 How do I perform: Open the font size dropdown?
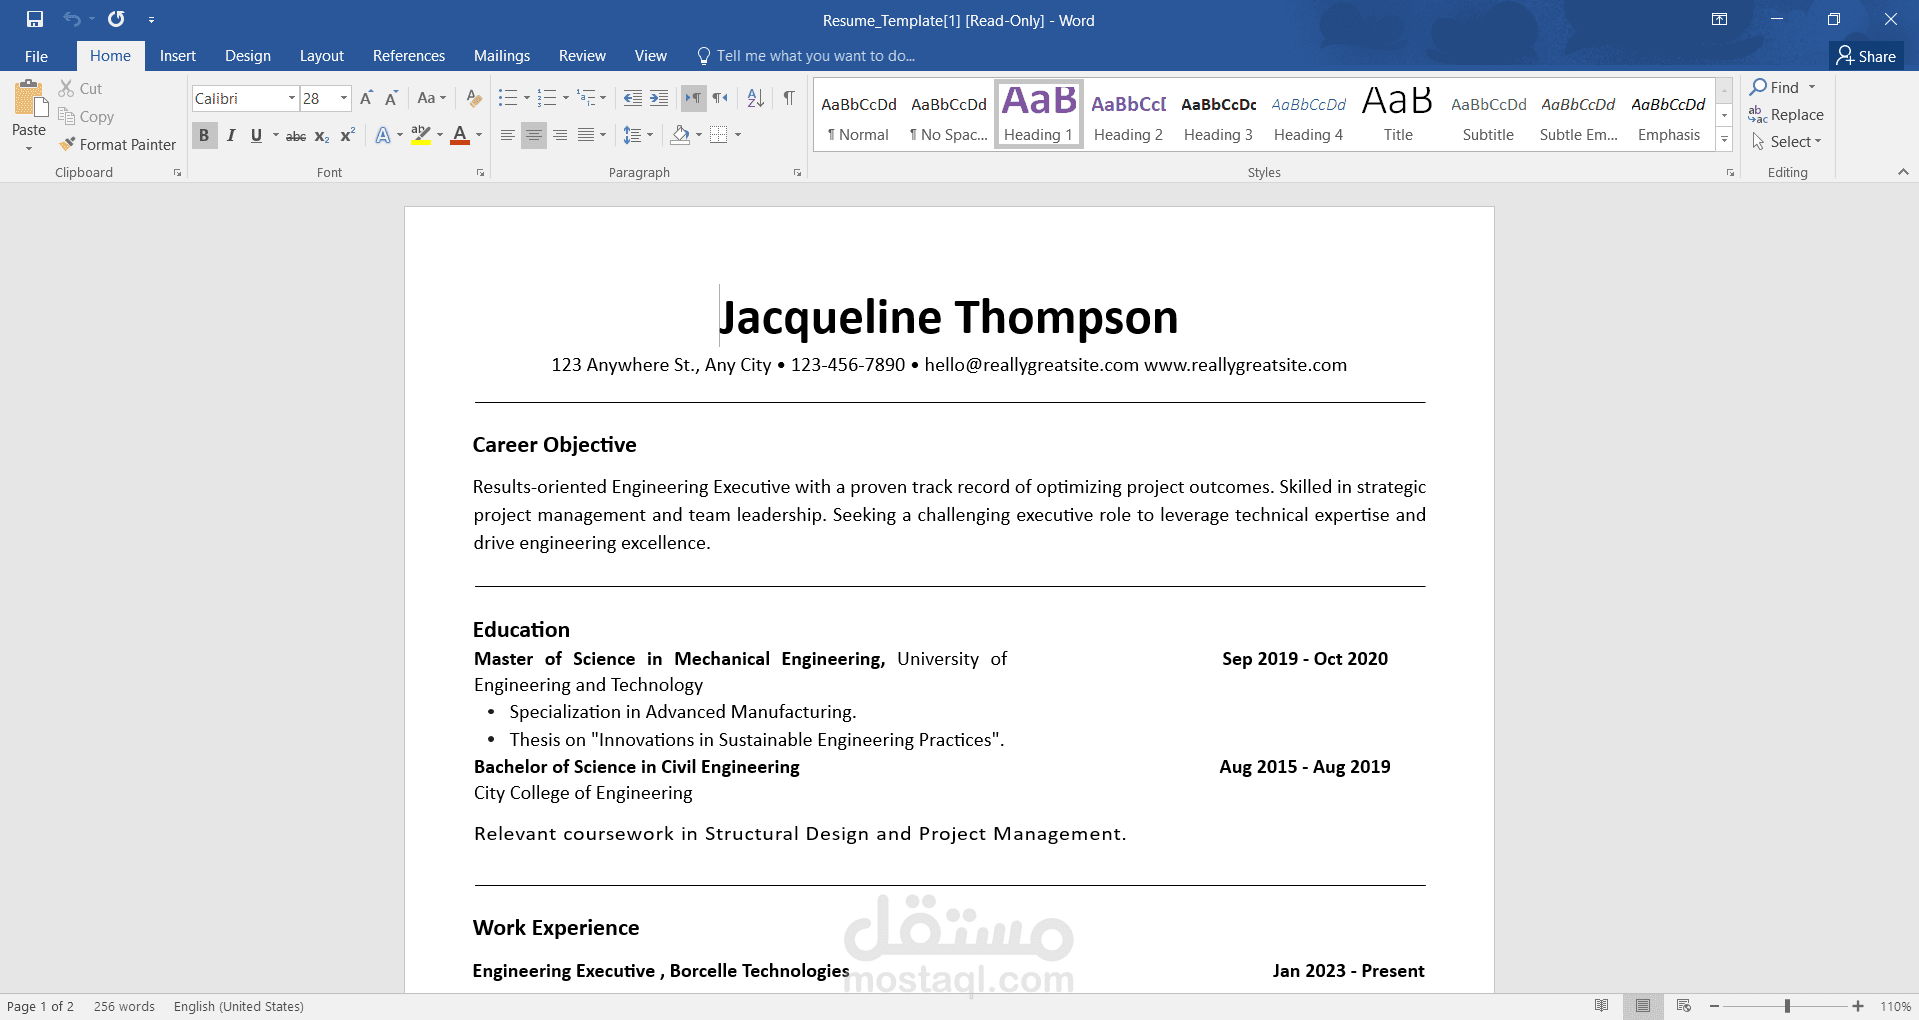coord(344,98)
